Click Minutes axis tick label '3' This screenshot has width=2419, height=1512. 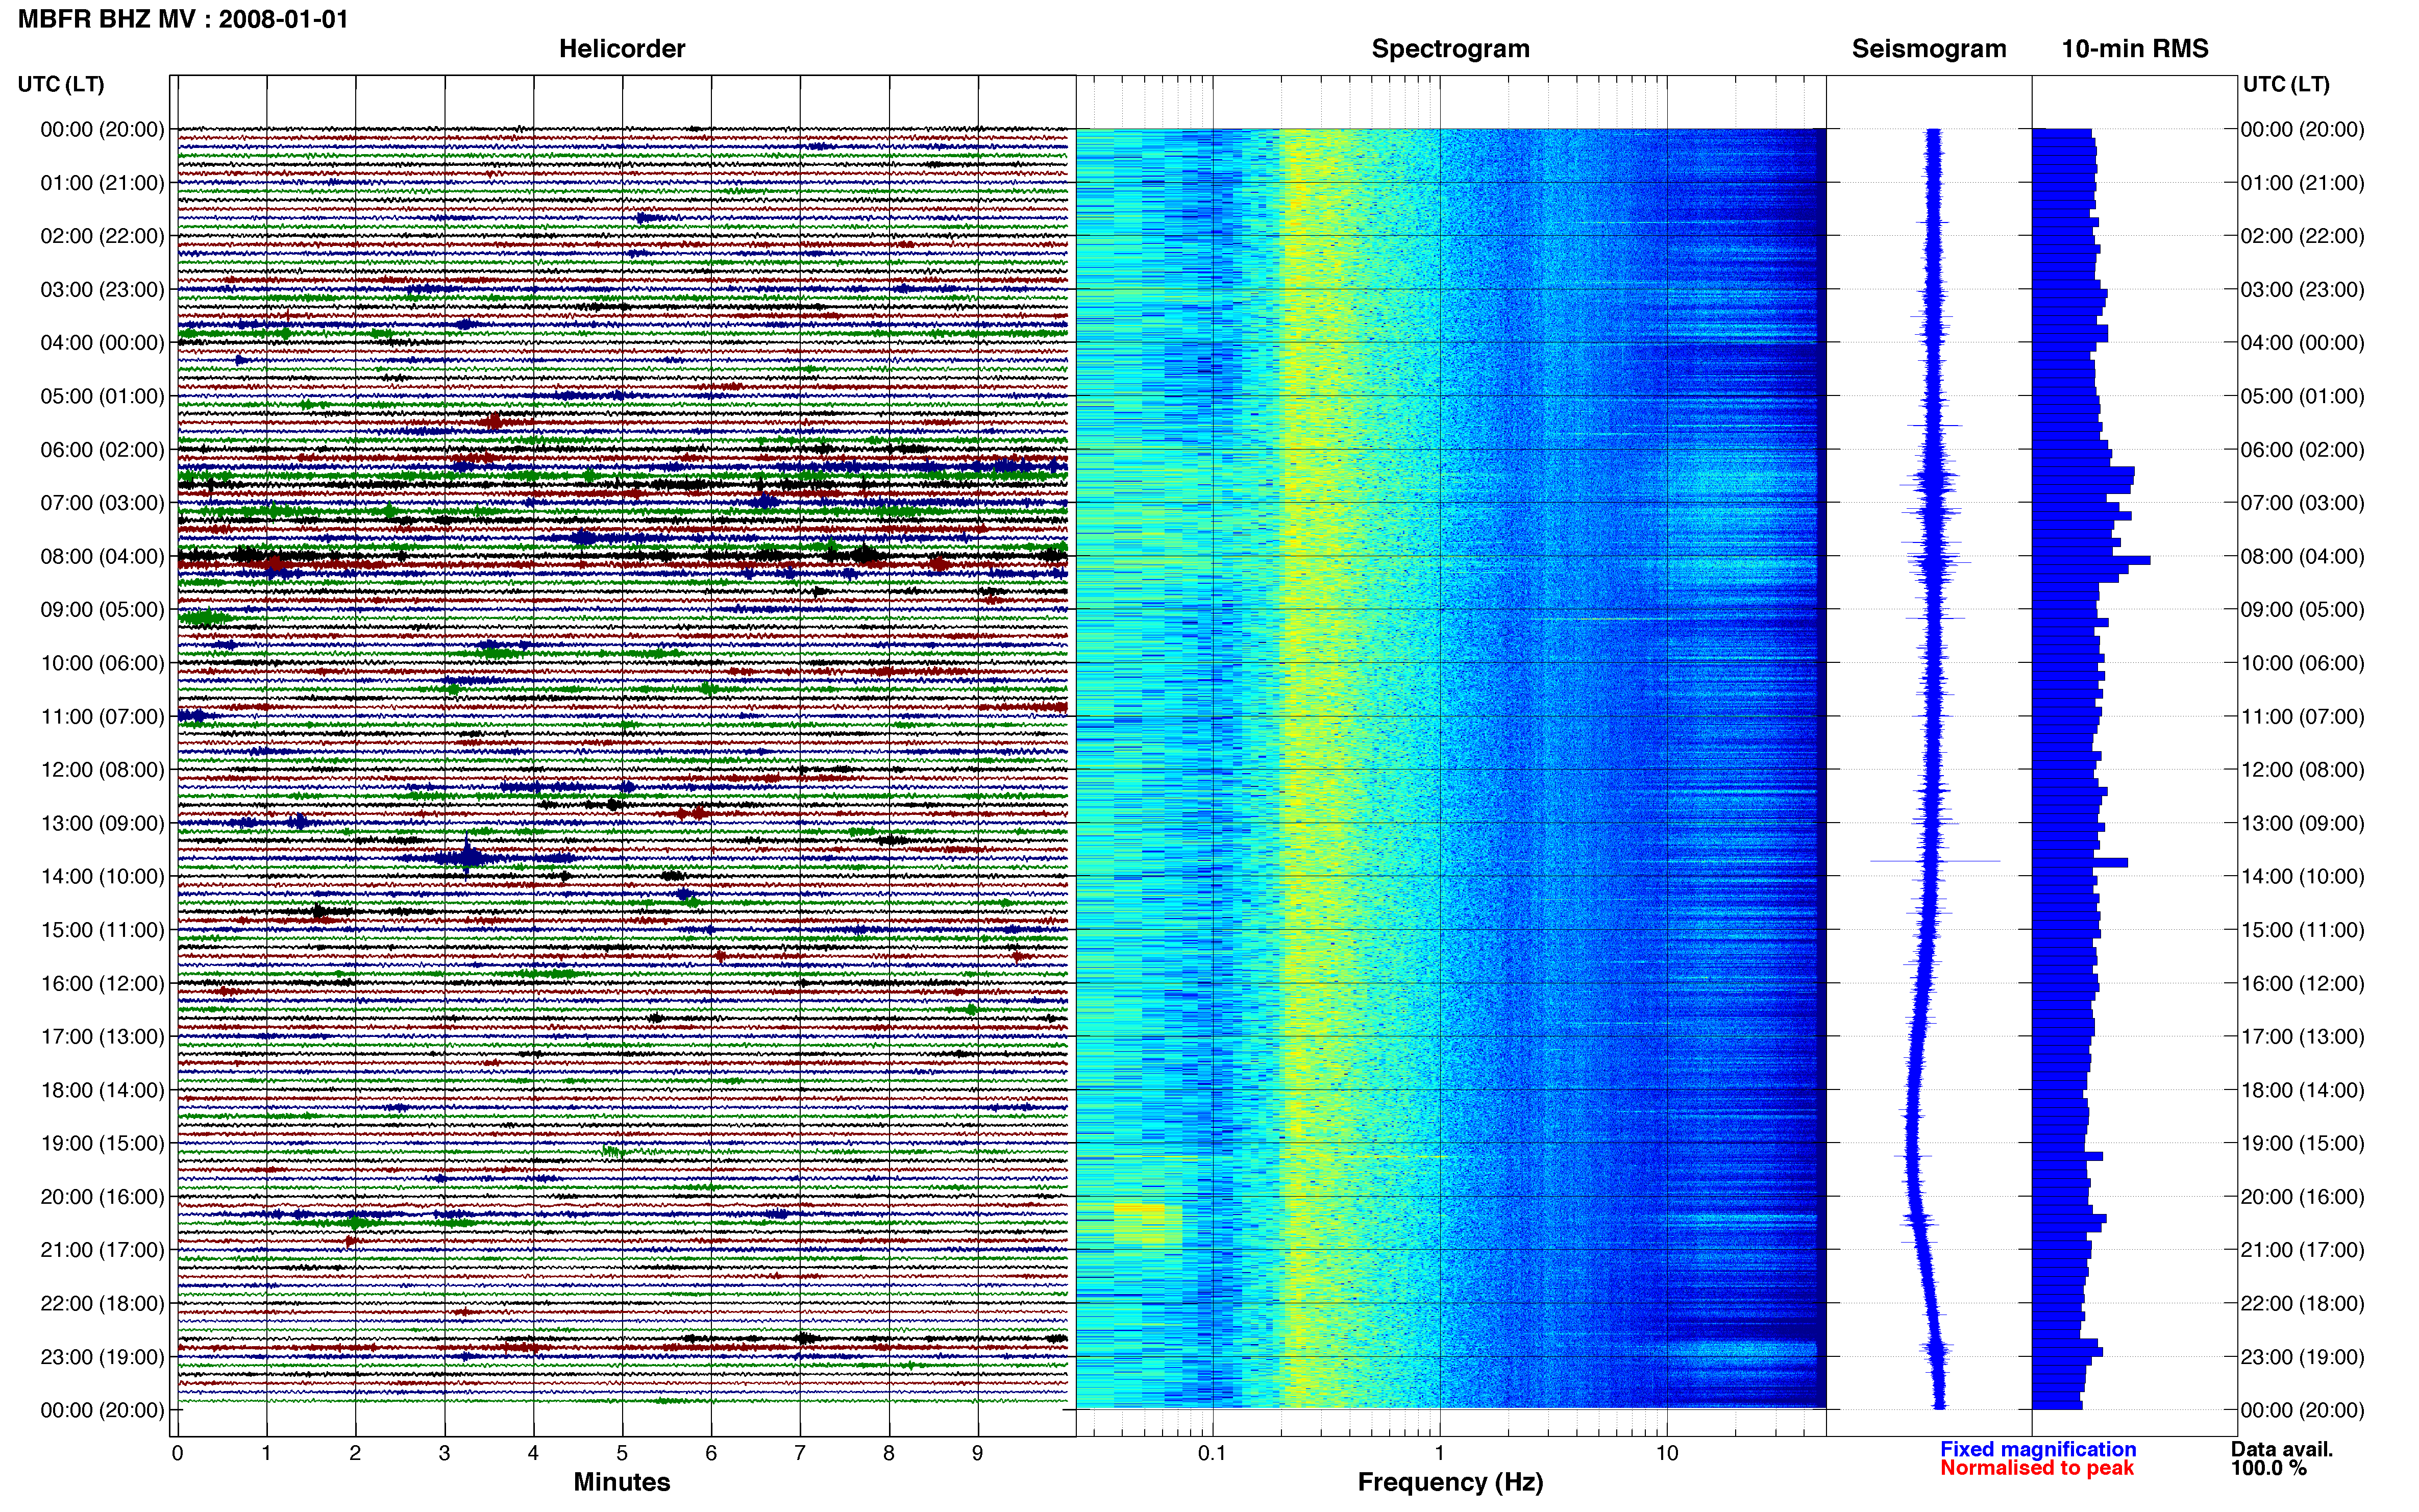click(x=444, y=1453)
